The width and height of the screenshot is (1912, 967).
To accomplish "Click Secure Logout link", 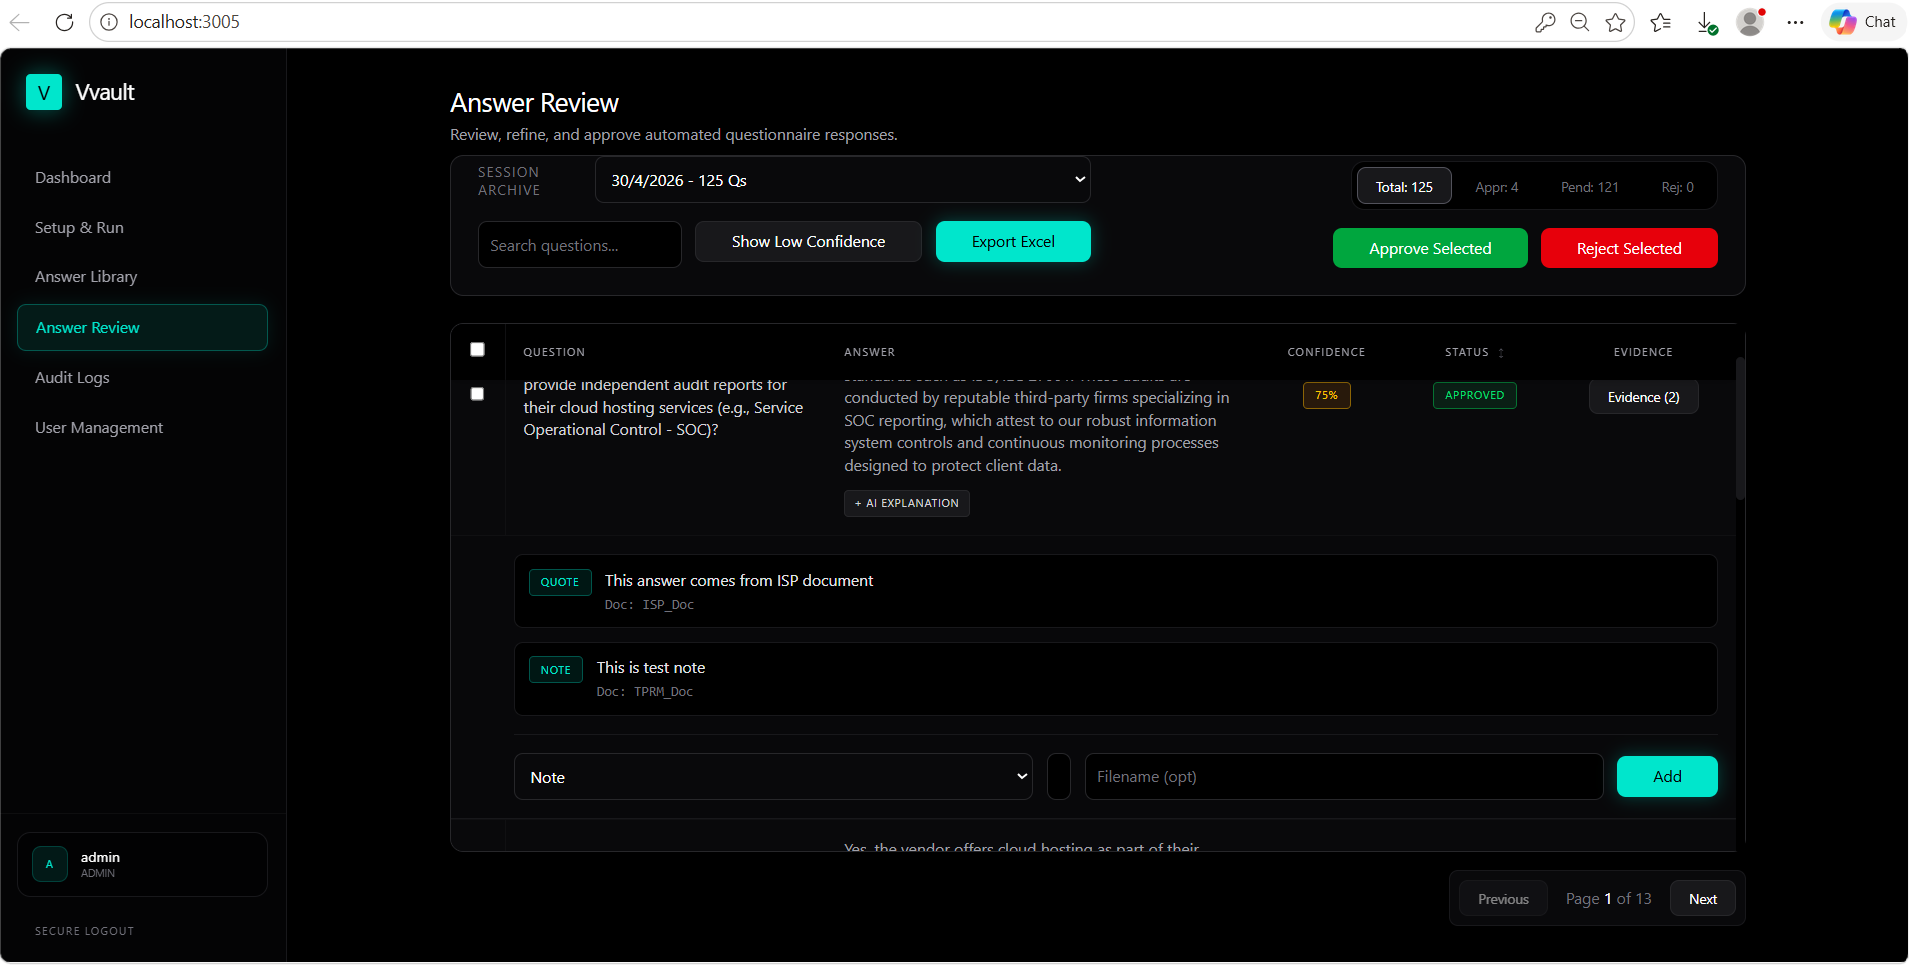I will pyautogui.click(x=84, y=931).
